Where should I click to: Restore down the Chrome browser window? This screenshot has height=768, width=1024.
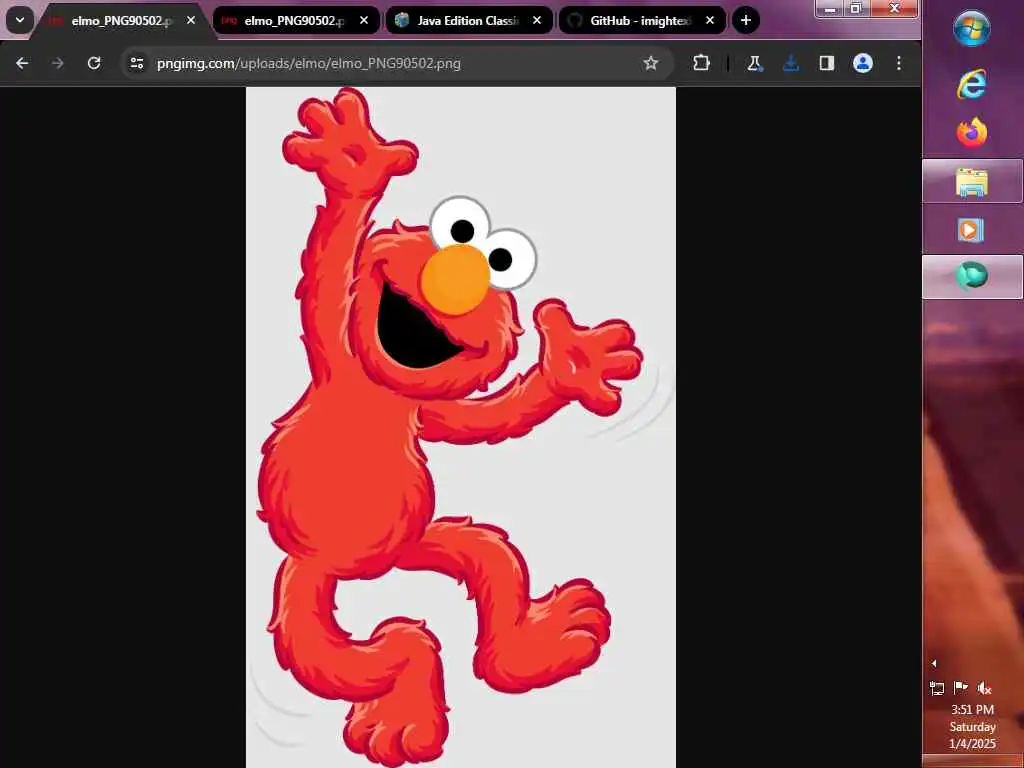click(x=856, y=8)
